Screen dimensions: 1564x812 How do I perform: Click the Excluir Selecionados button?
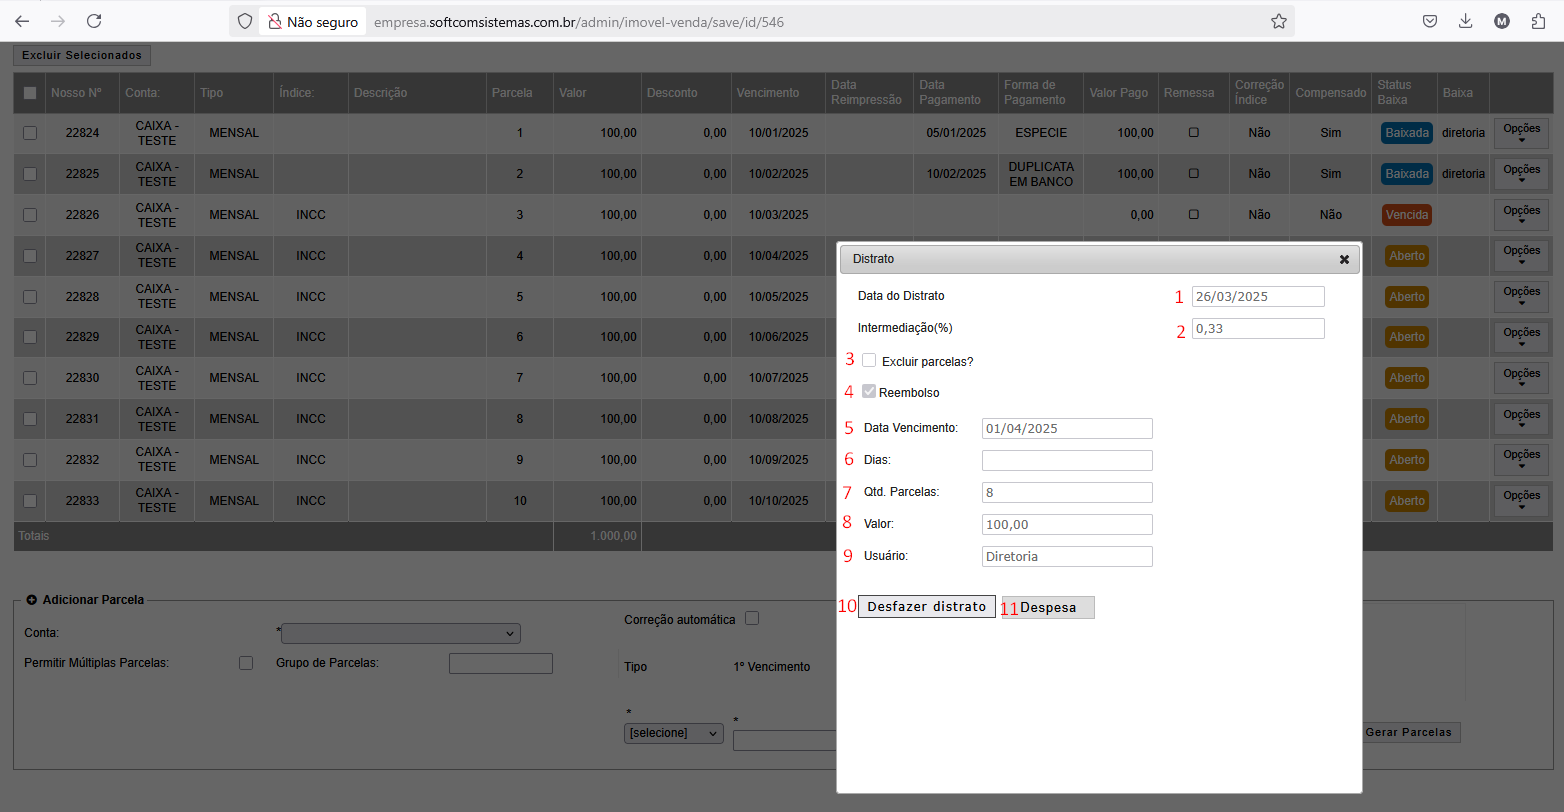(82, 55)
